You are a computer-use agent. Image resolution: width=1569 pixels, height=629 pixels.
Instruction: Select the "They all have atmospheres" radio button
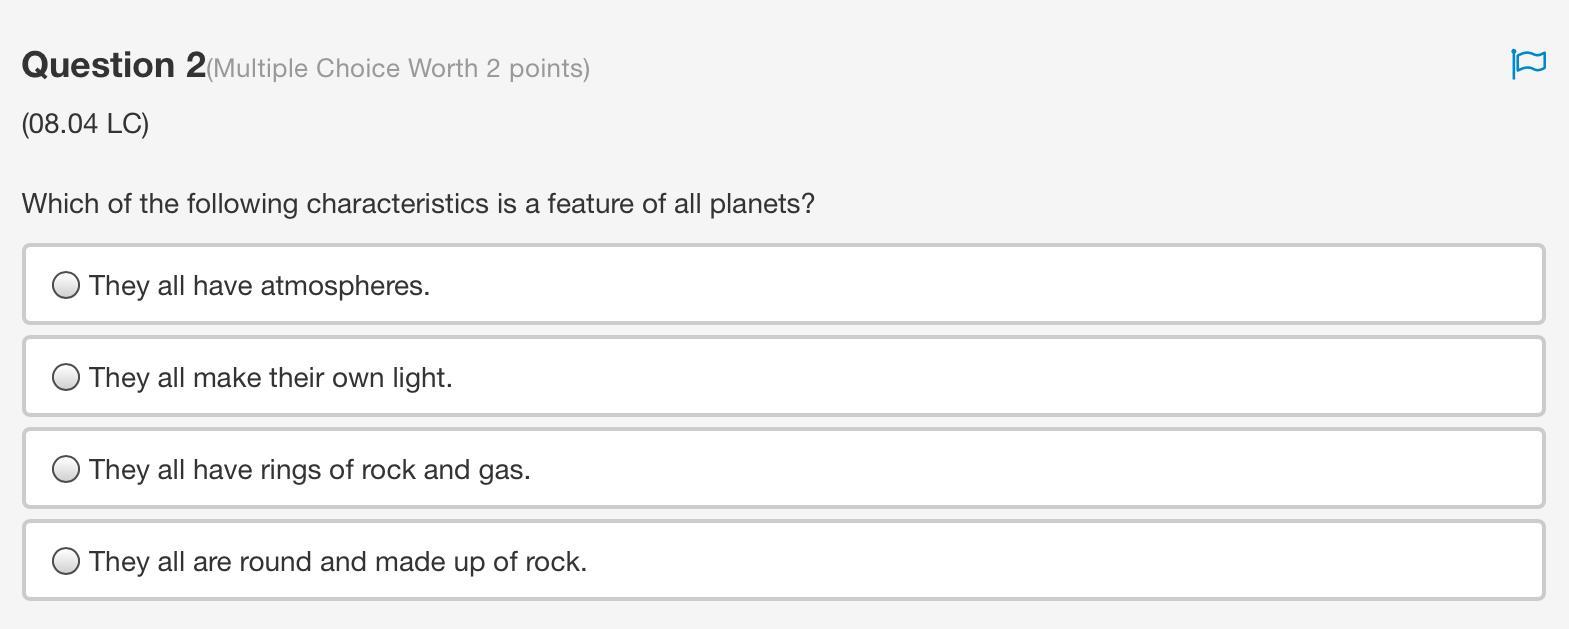coord(66,285)
